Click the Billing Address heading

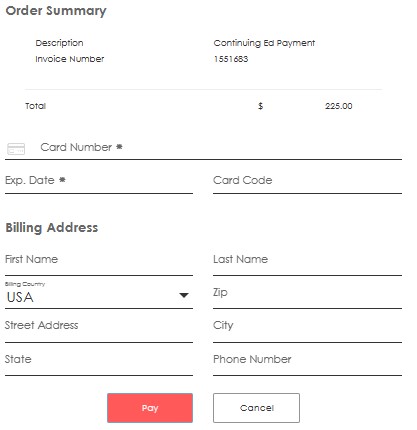(x=52, y=228)
